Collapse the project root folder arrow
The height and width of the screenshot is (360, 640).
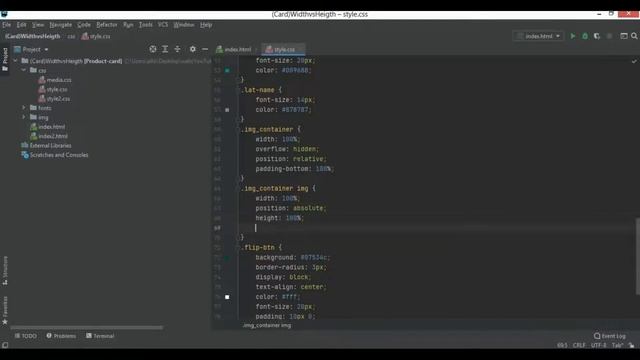pos(16,61)
